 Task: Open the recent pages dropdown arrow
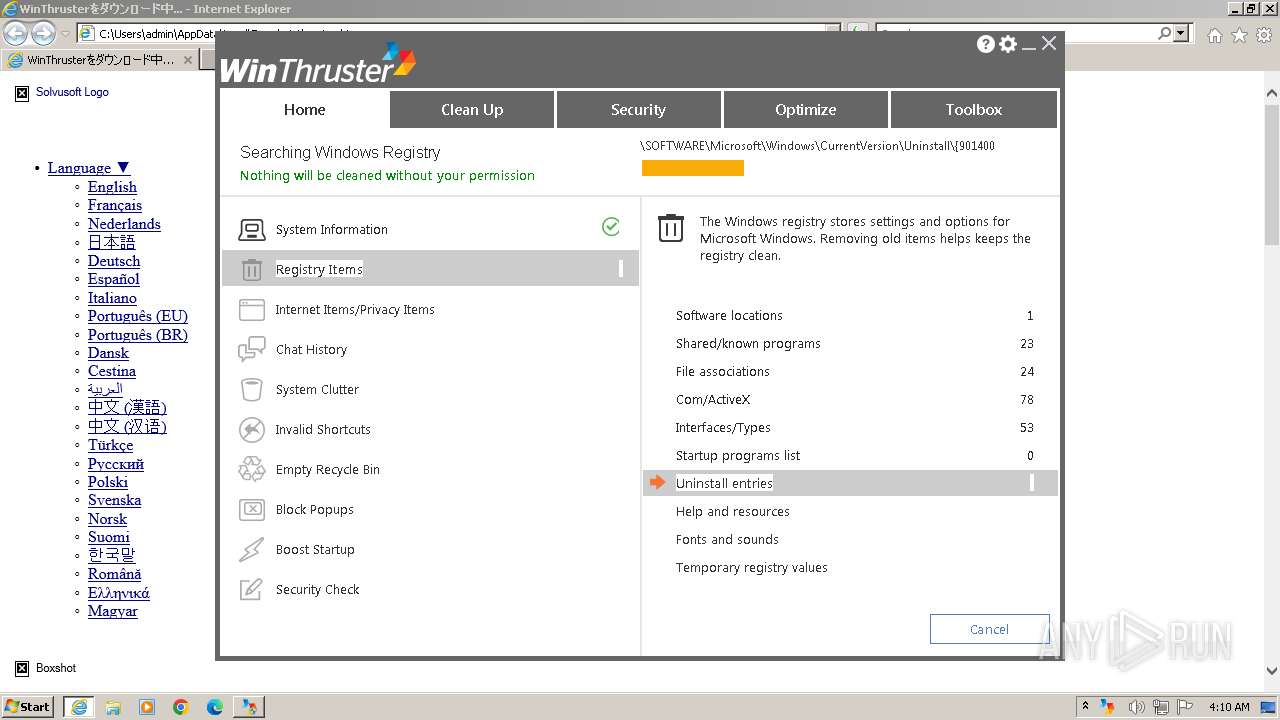coord(65,34)
